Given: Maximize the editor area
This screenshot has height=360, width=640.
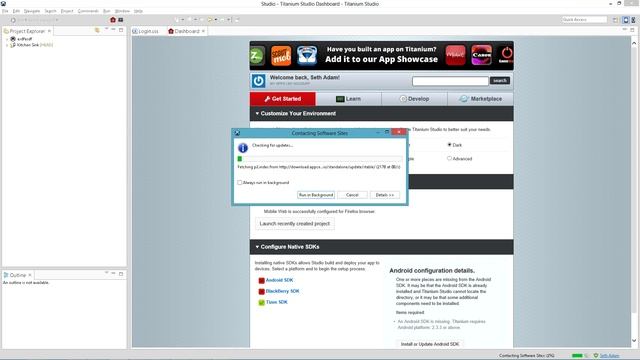Looking at the screenshot, I should click(632, 30).
